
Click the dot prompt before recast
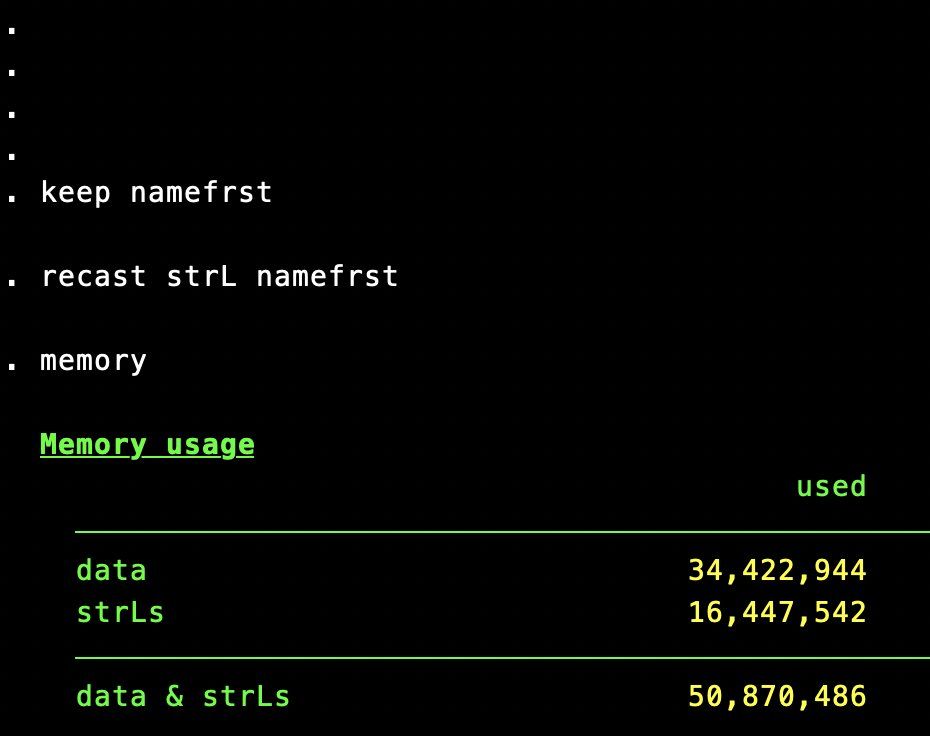pyautogui.click(x=12, y=281)
